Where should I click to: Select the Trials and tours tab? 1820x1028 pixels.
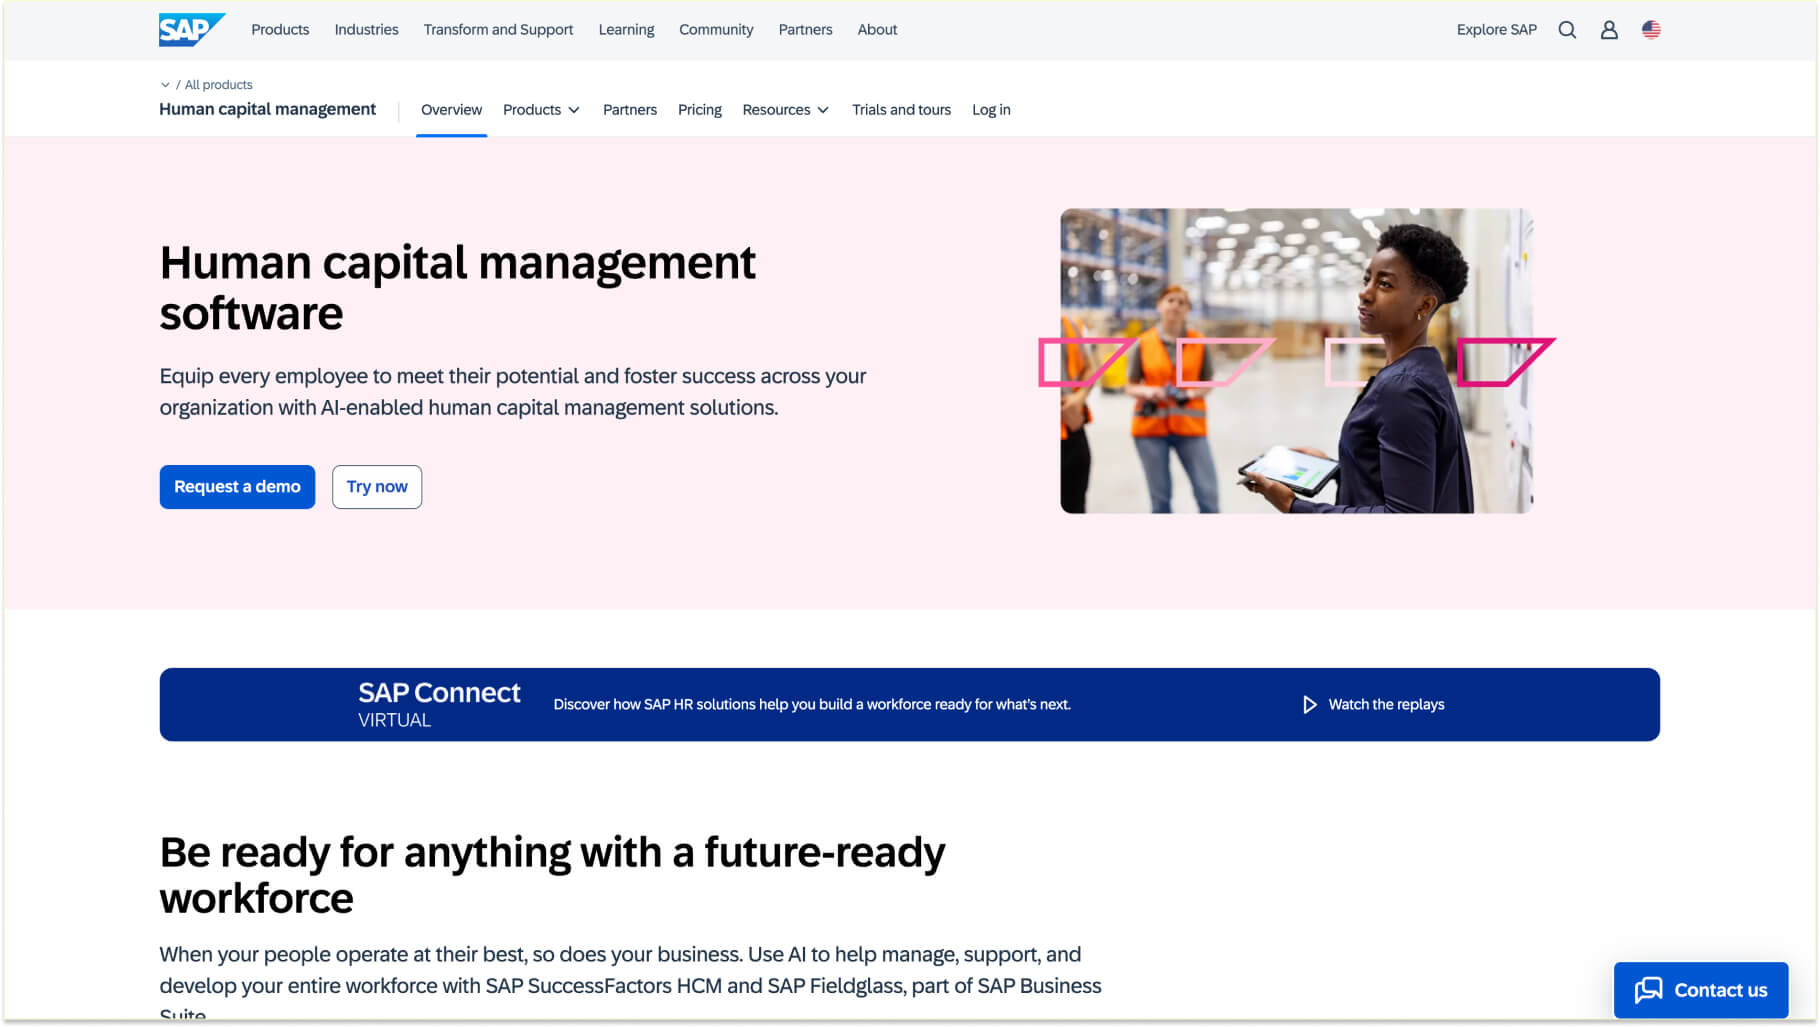[901, 110]
